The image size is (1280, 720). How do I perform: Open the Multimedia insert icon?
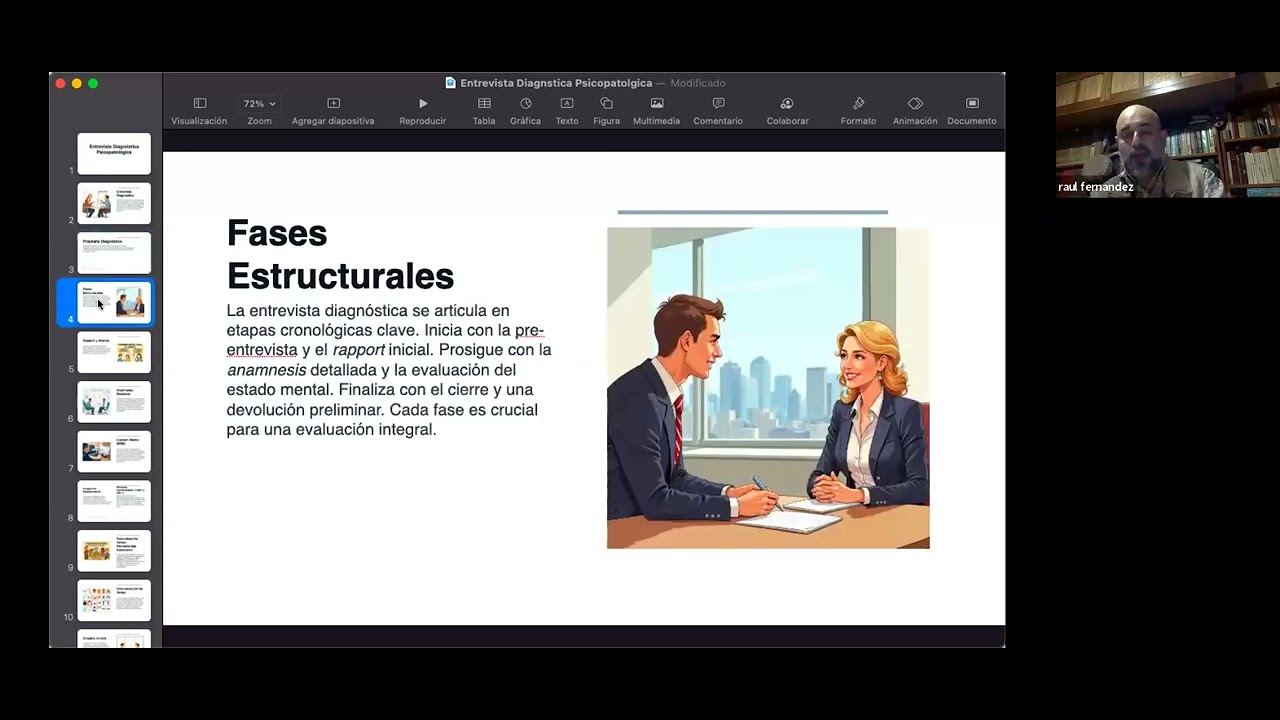point(657,103)
